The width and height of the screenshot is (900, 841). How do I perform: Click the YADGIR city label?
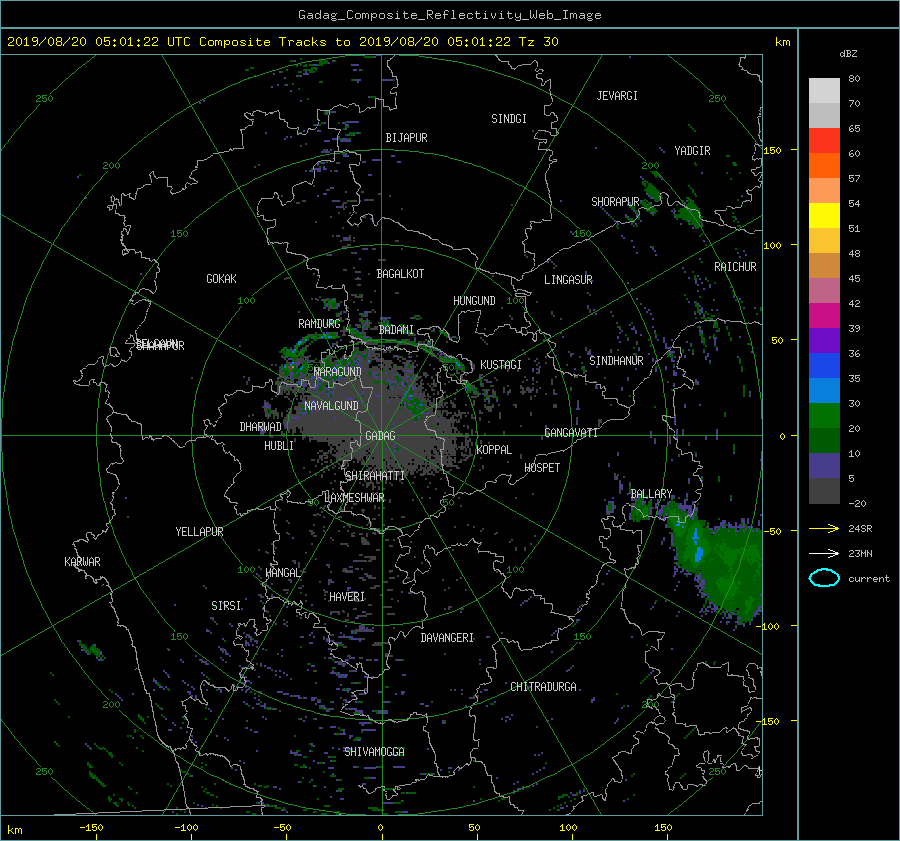click(692, 150)
